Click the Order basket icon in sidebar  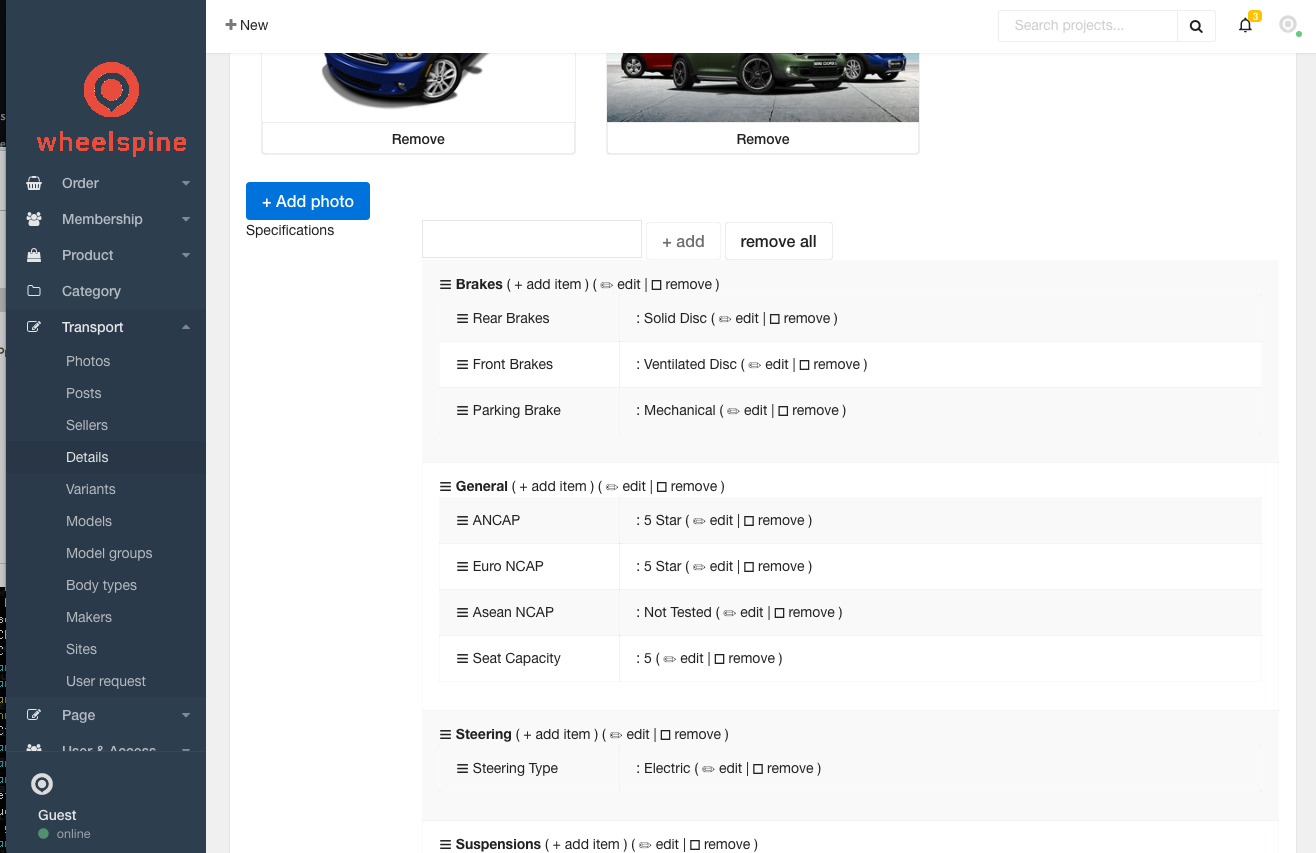pos(35,183)
